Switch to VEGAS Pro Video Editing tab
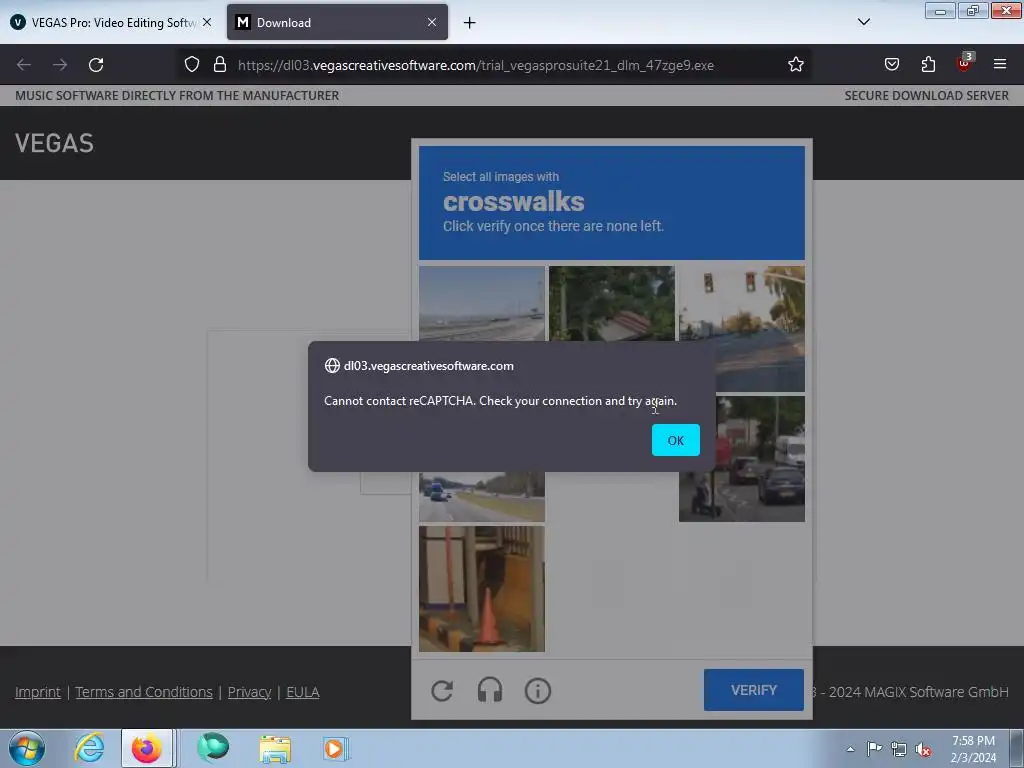The height and width of the screenshot is (768, 1024). (112, 22)
